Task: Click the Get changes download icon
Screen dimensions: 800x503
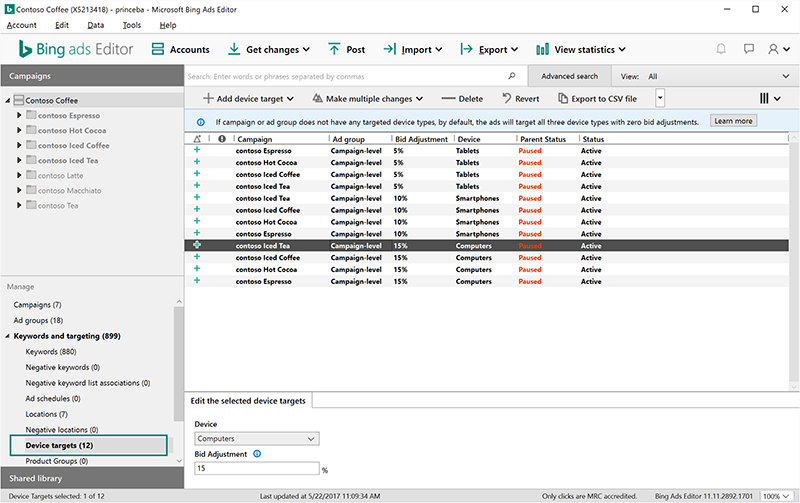Action: point(234,49)
